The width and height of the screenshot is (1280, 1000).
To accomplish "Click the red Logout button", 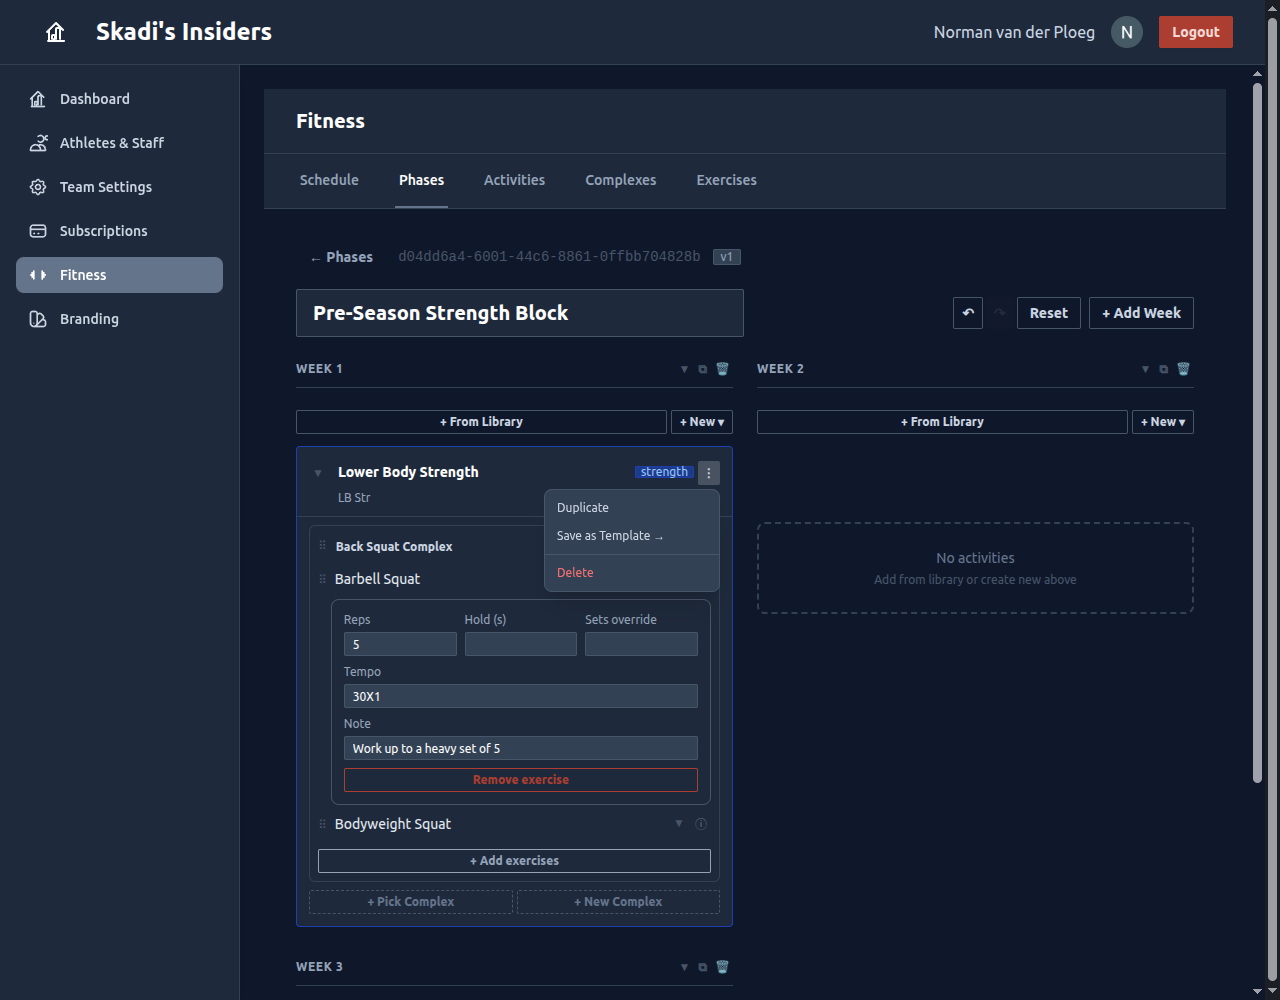I will click(x=1196, y=32).
